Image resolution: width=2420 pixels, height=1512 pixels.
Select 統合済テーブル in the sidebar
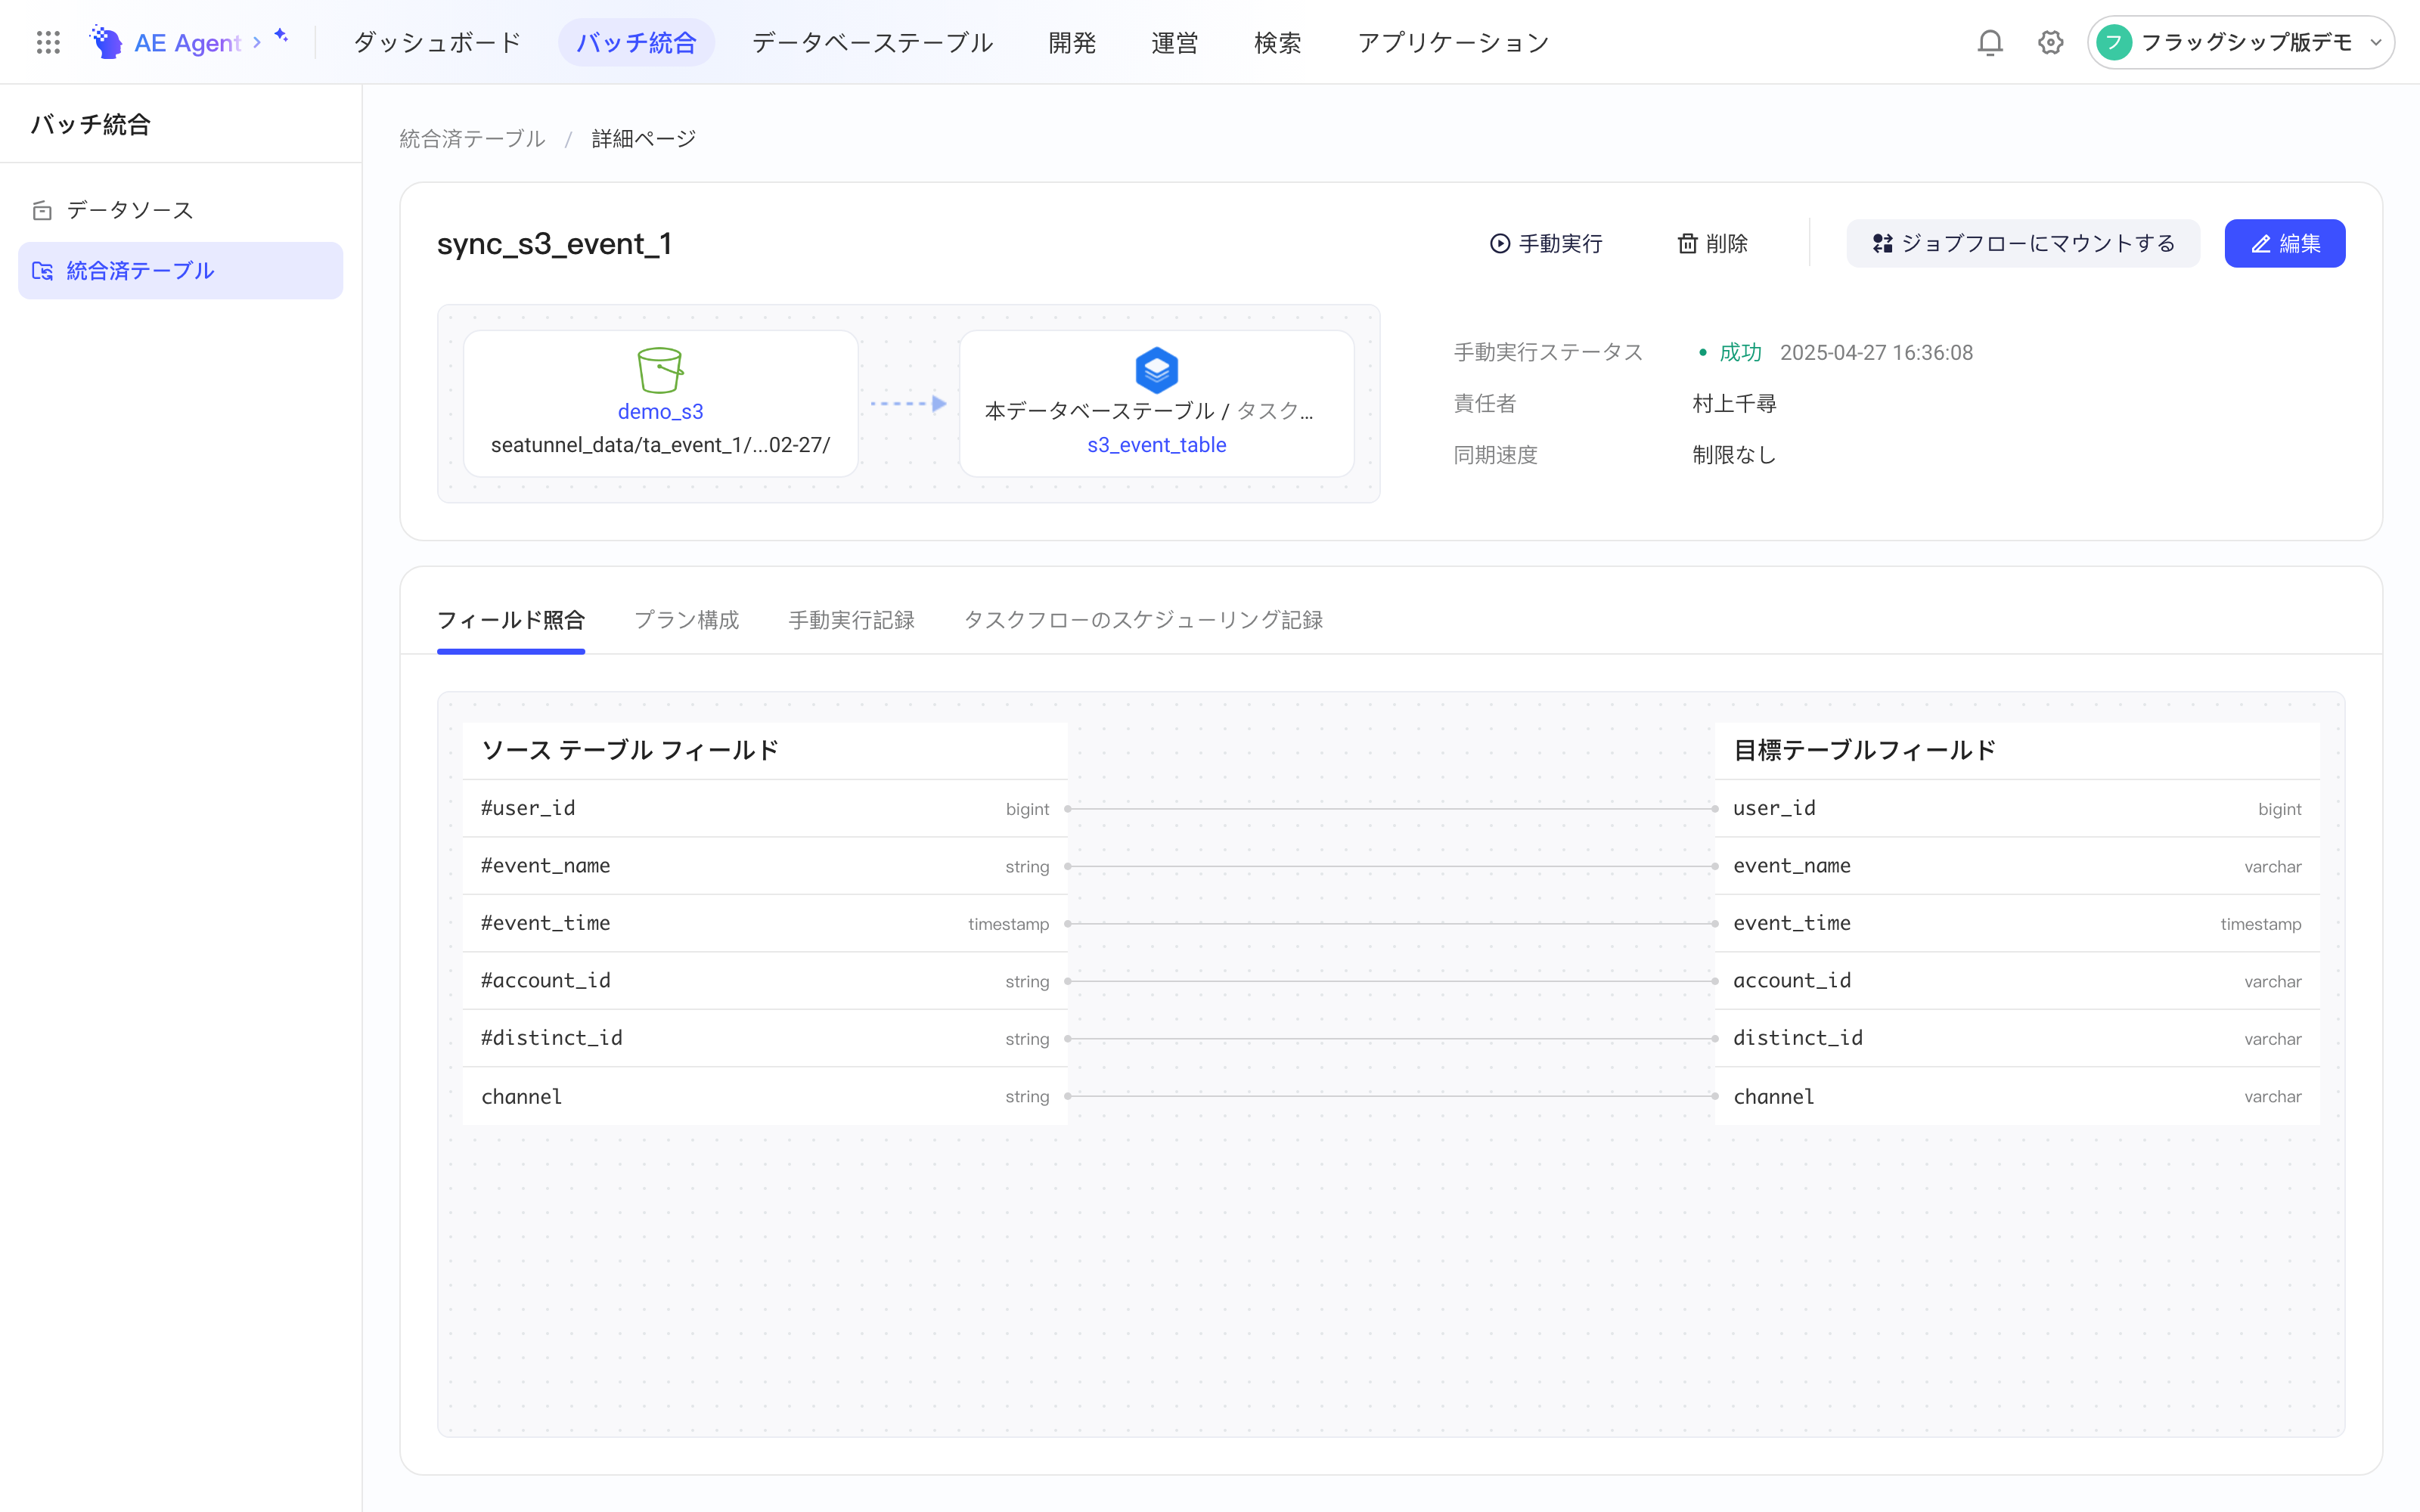click(x=181, y=271)
